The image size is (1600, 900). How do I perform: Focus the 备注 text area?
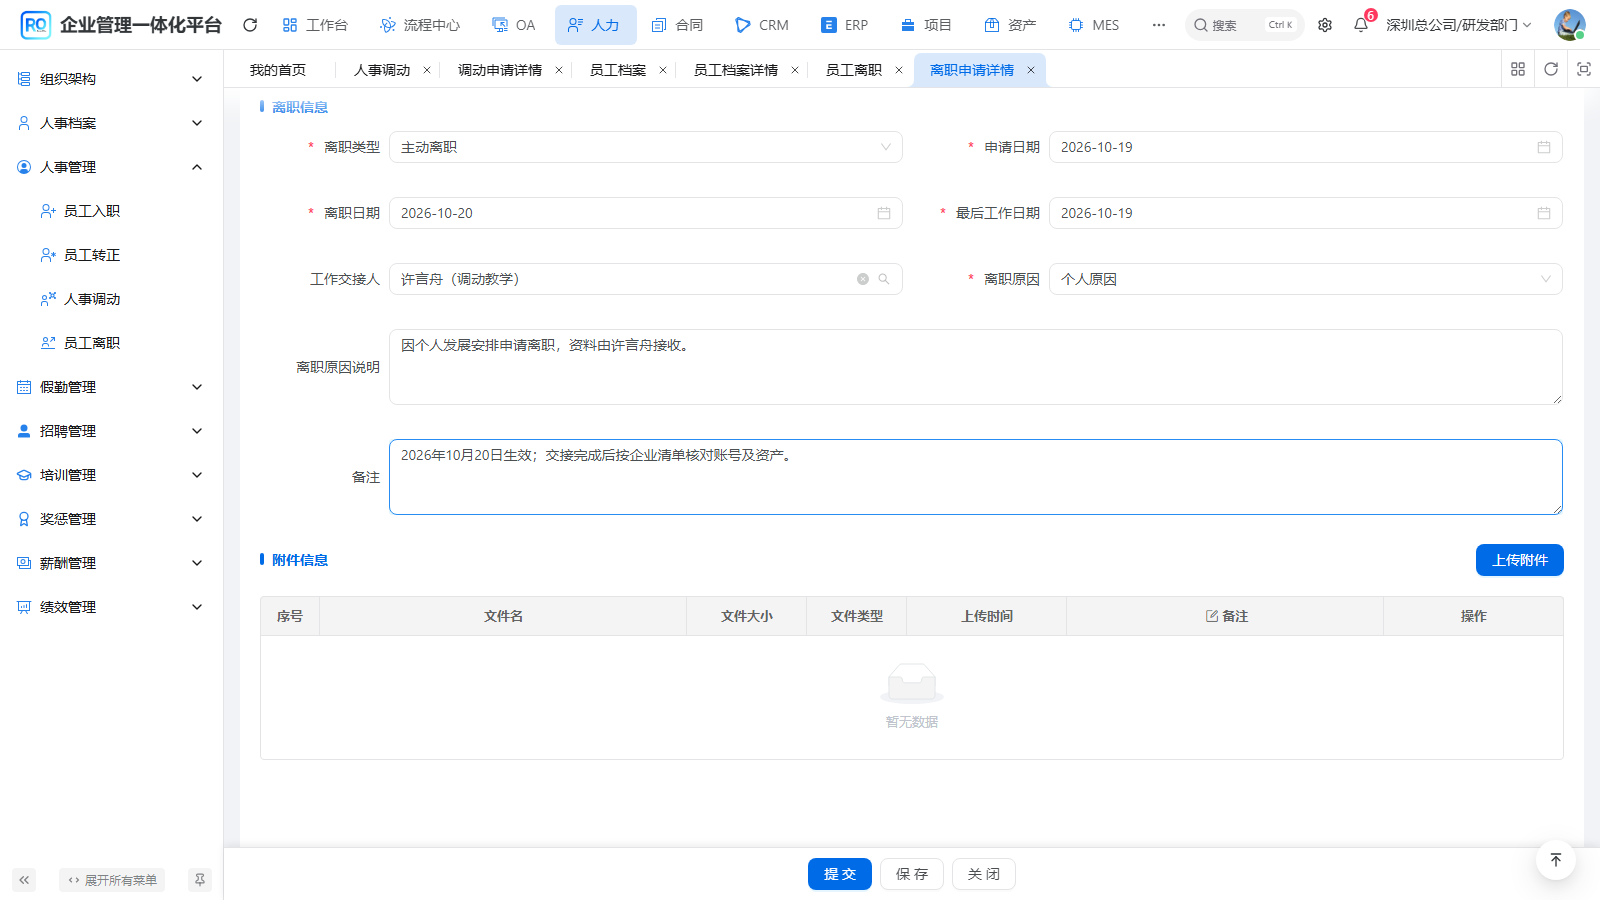pyautogui.click(x=976, y=477)
